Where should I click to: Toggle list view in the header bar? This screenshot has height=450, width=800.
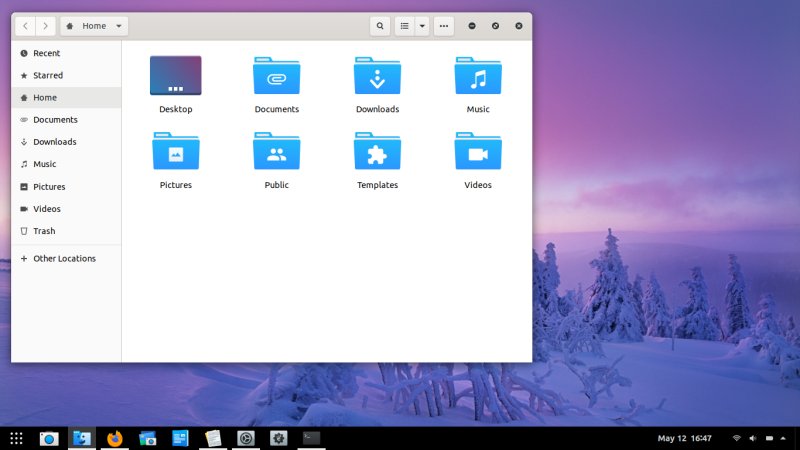point(405,26)
